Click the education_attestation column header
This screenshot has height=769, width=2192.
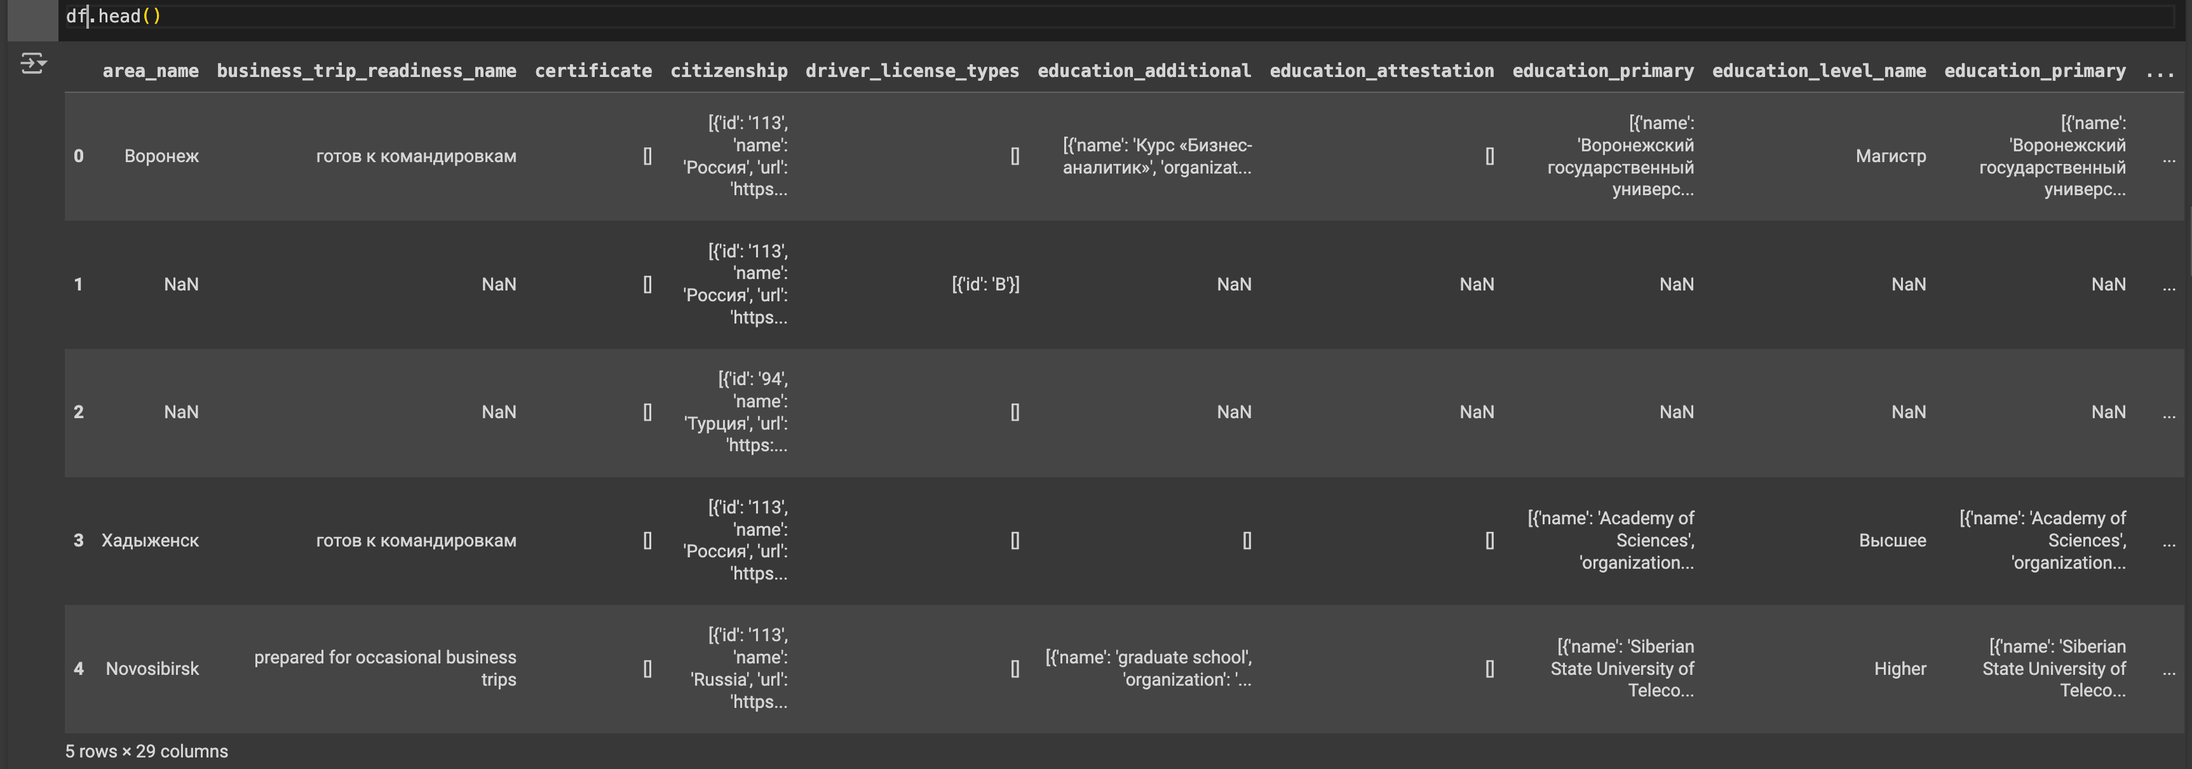[1381, 71]
